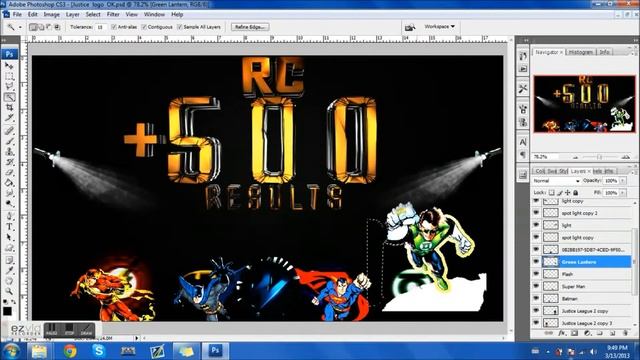Hide the Batman layer
This screenshot has height=360, width=640.
[536, 298]
